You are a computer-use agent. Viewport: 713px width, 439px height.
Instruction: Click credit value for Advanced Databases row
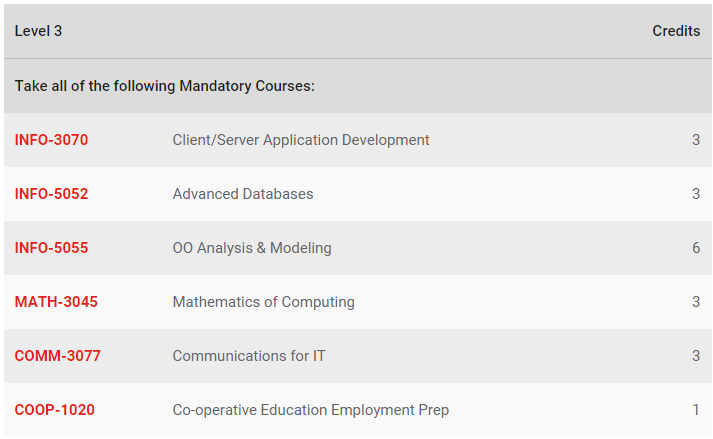[696, 194]
